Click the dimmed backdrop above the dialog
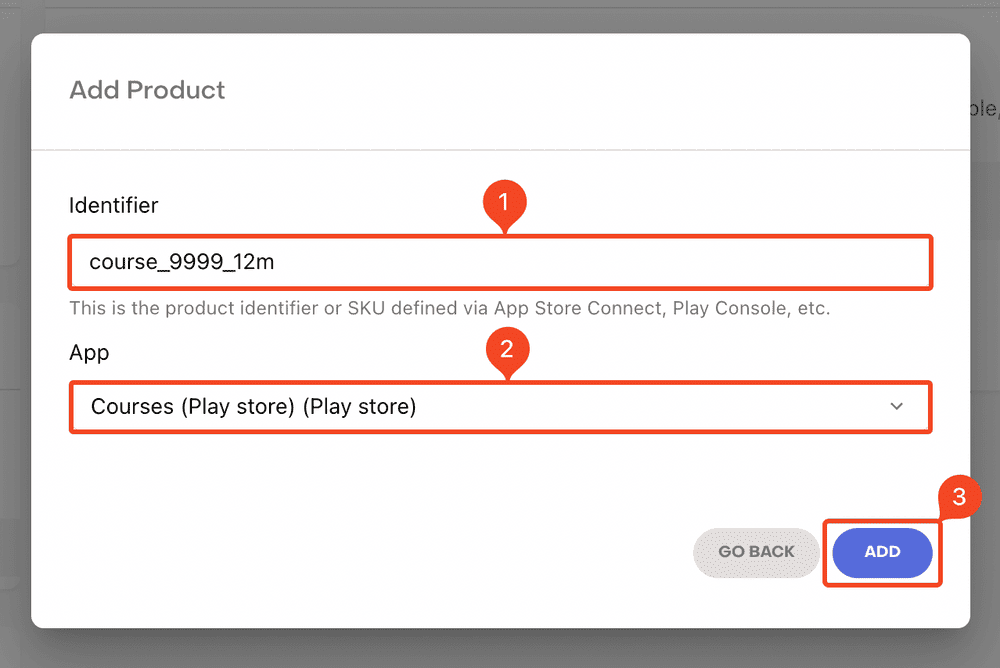 (500, 15)
